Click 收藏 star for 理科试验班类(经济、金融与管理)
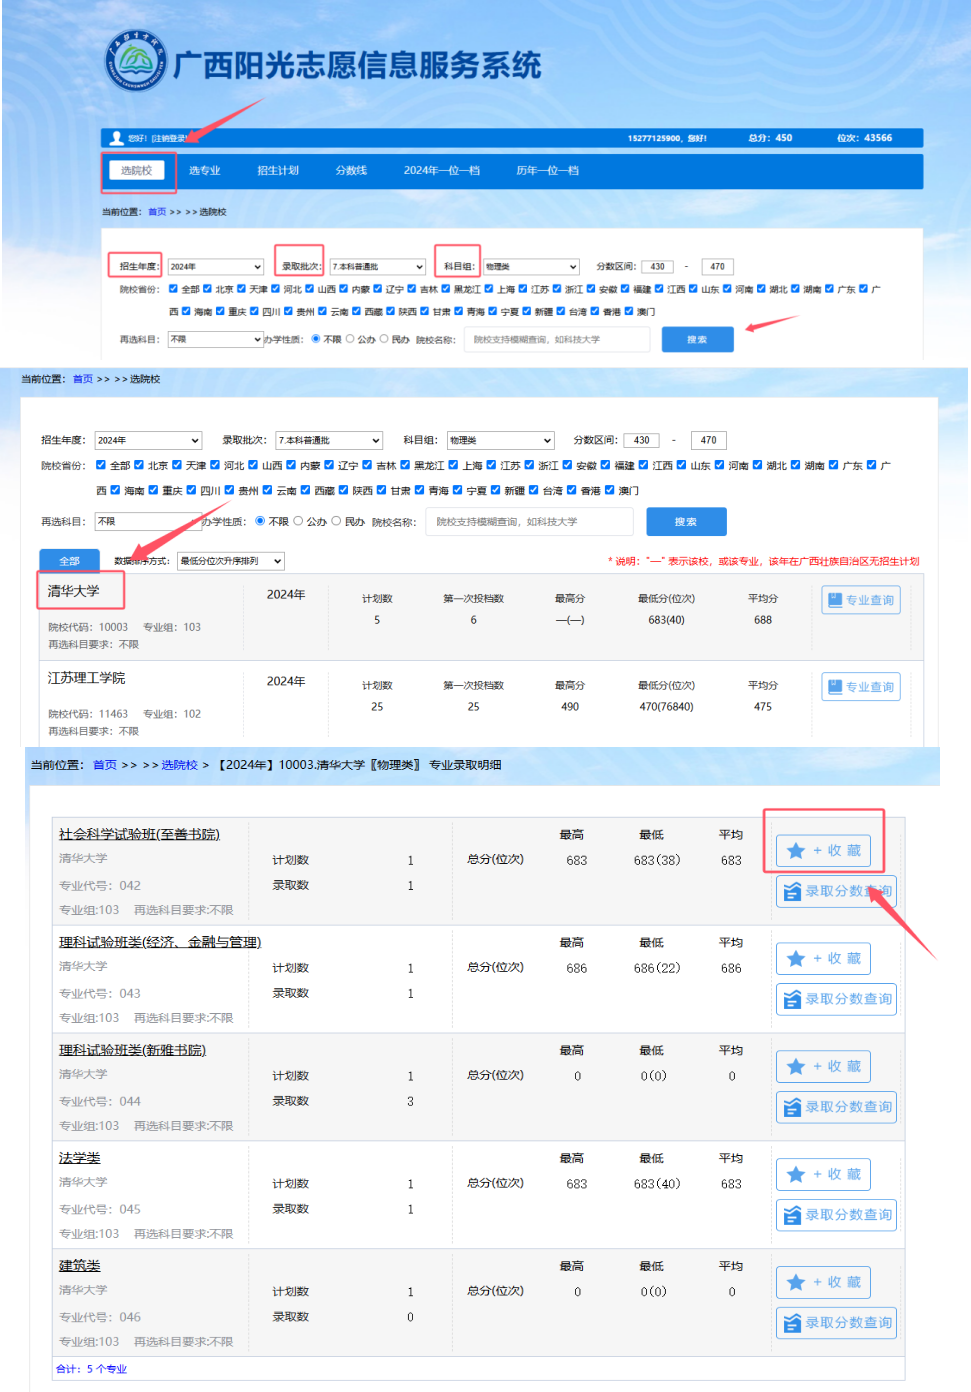The height and width of the screenshot is (1392, 971). tap(823, 959)
